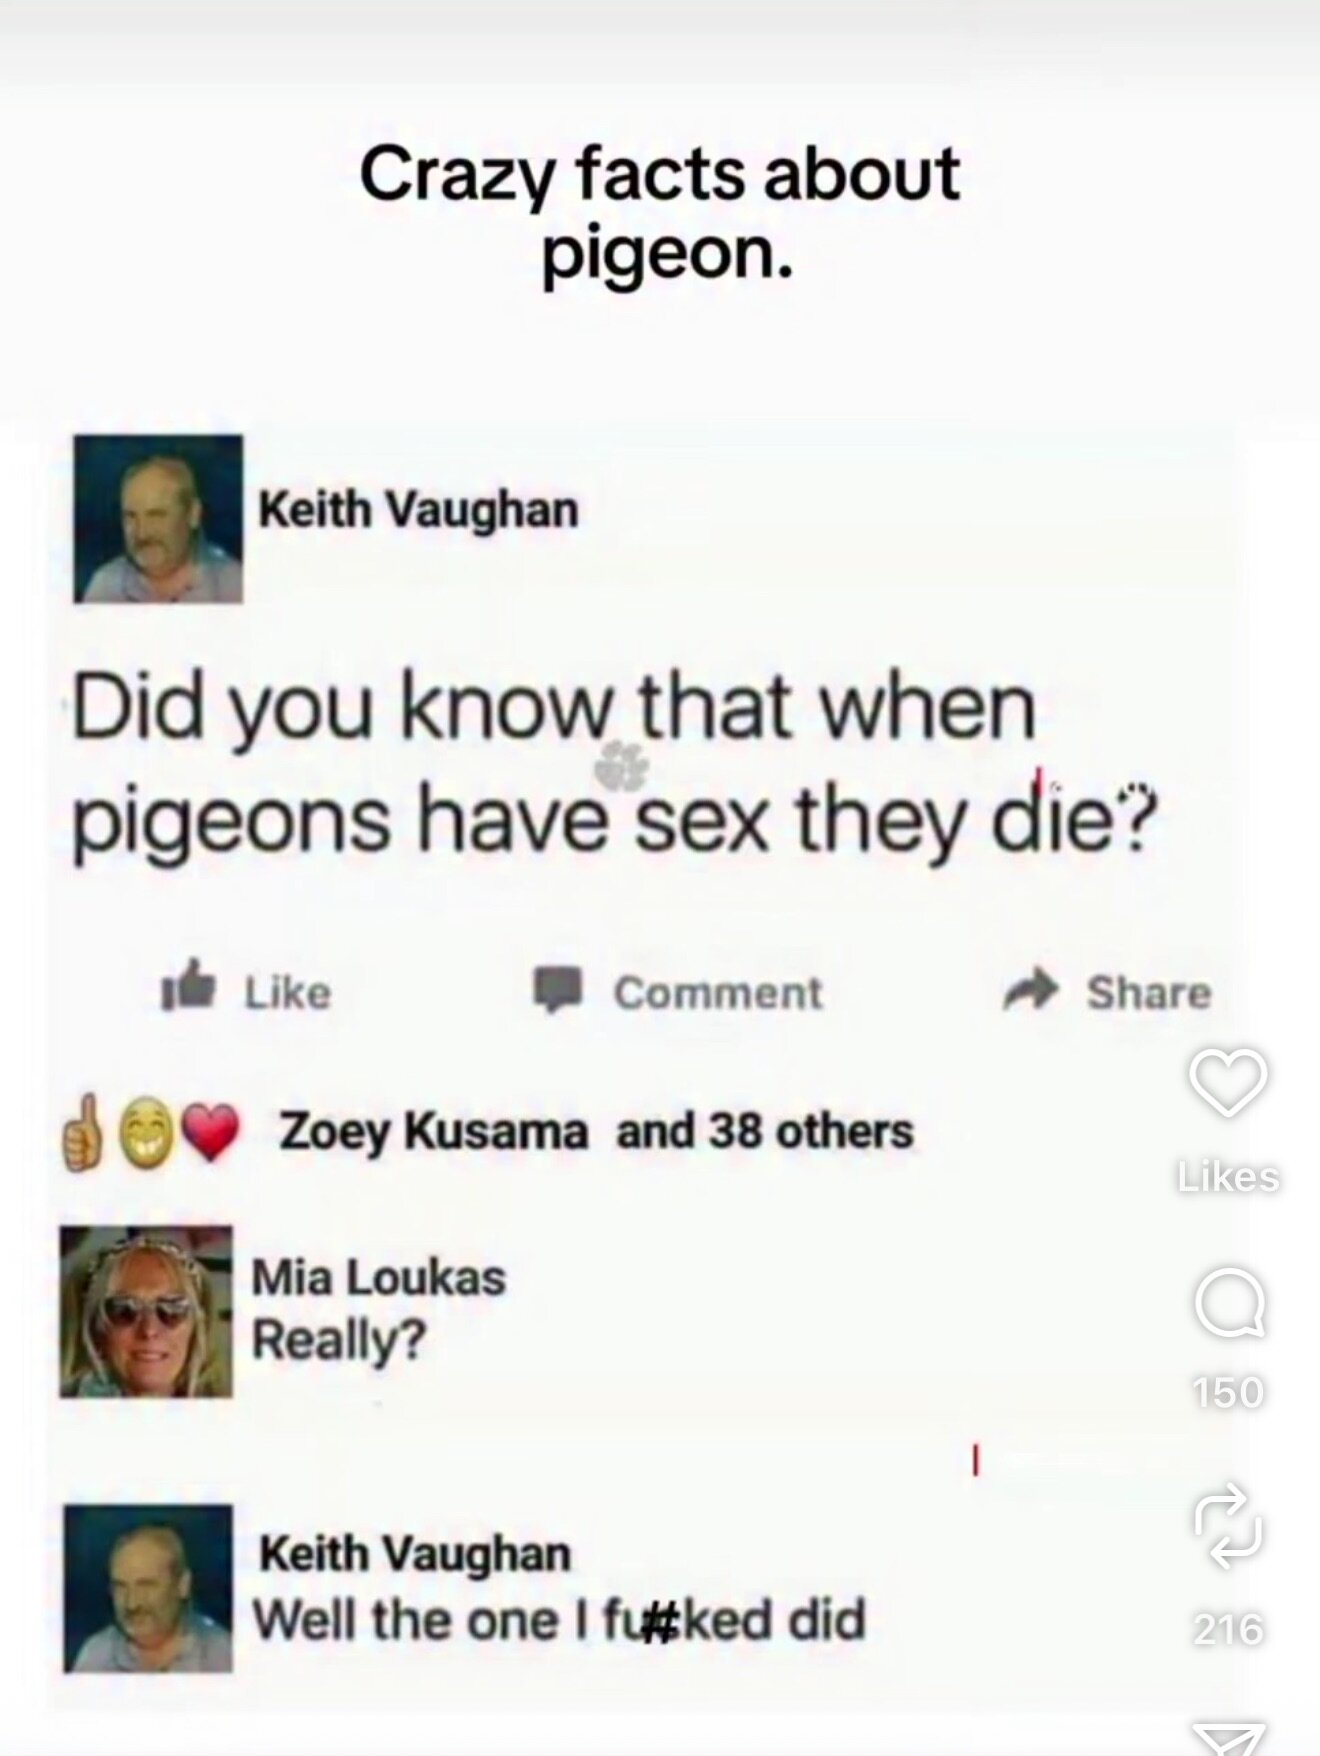Open Keith Vaughan's profile picture in the post header
Screen dimensions: 1320x1756
pyautogui.click(x=158, y=518)
